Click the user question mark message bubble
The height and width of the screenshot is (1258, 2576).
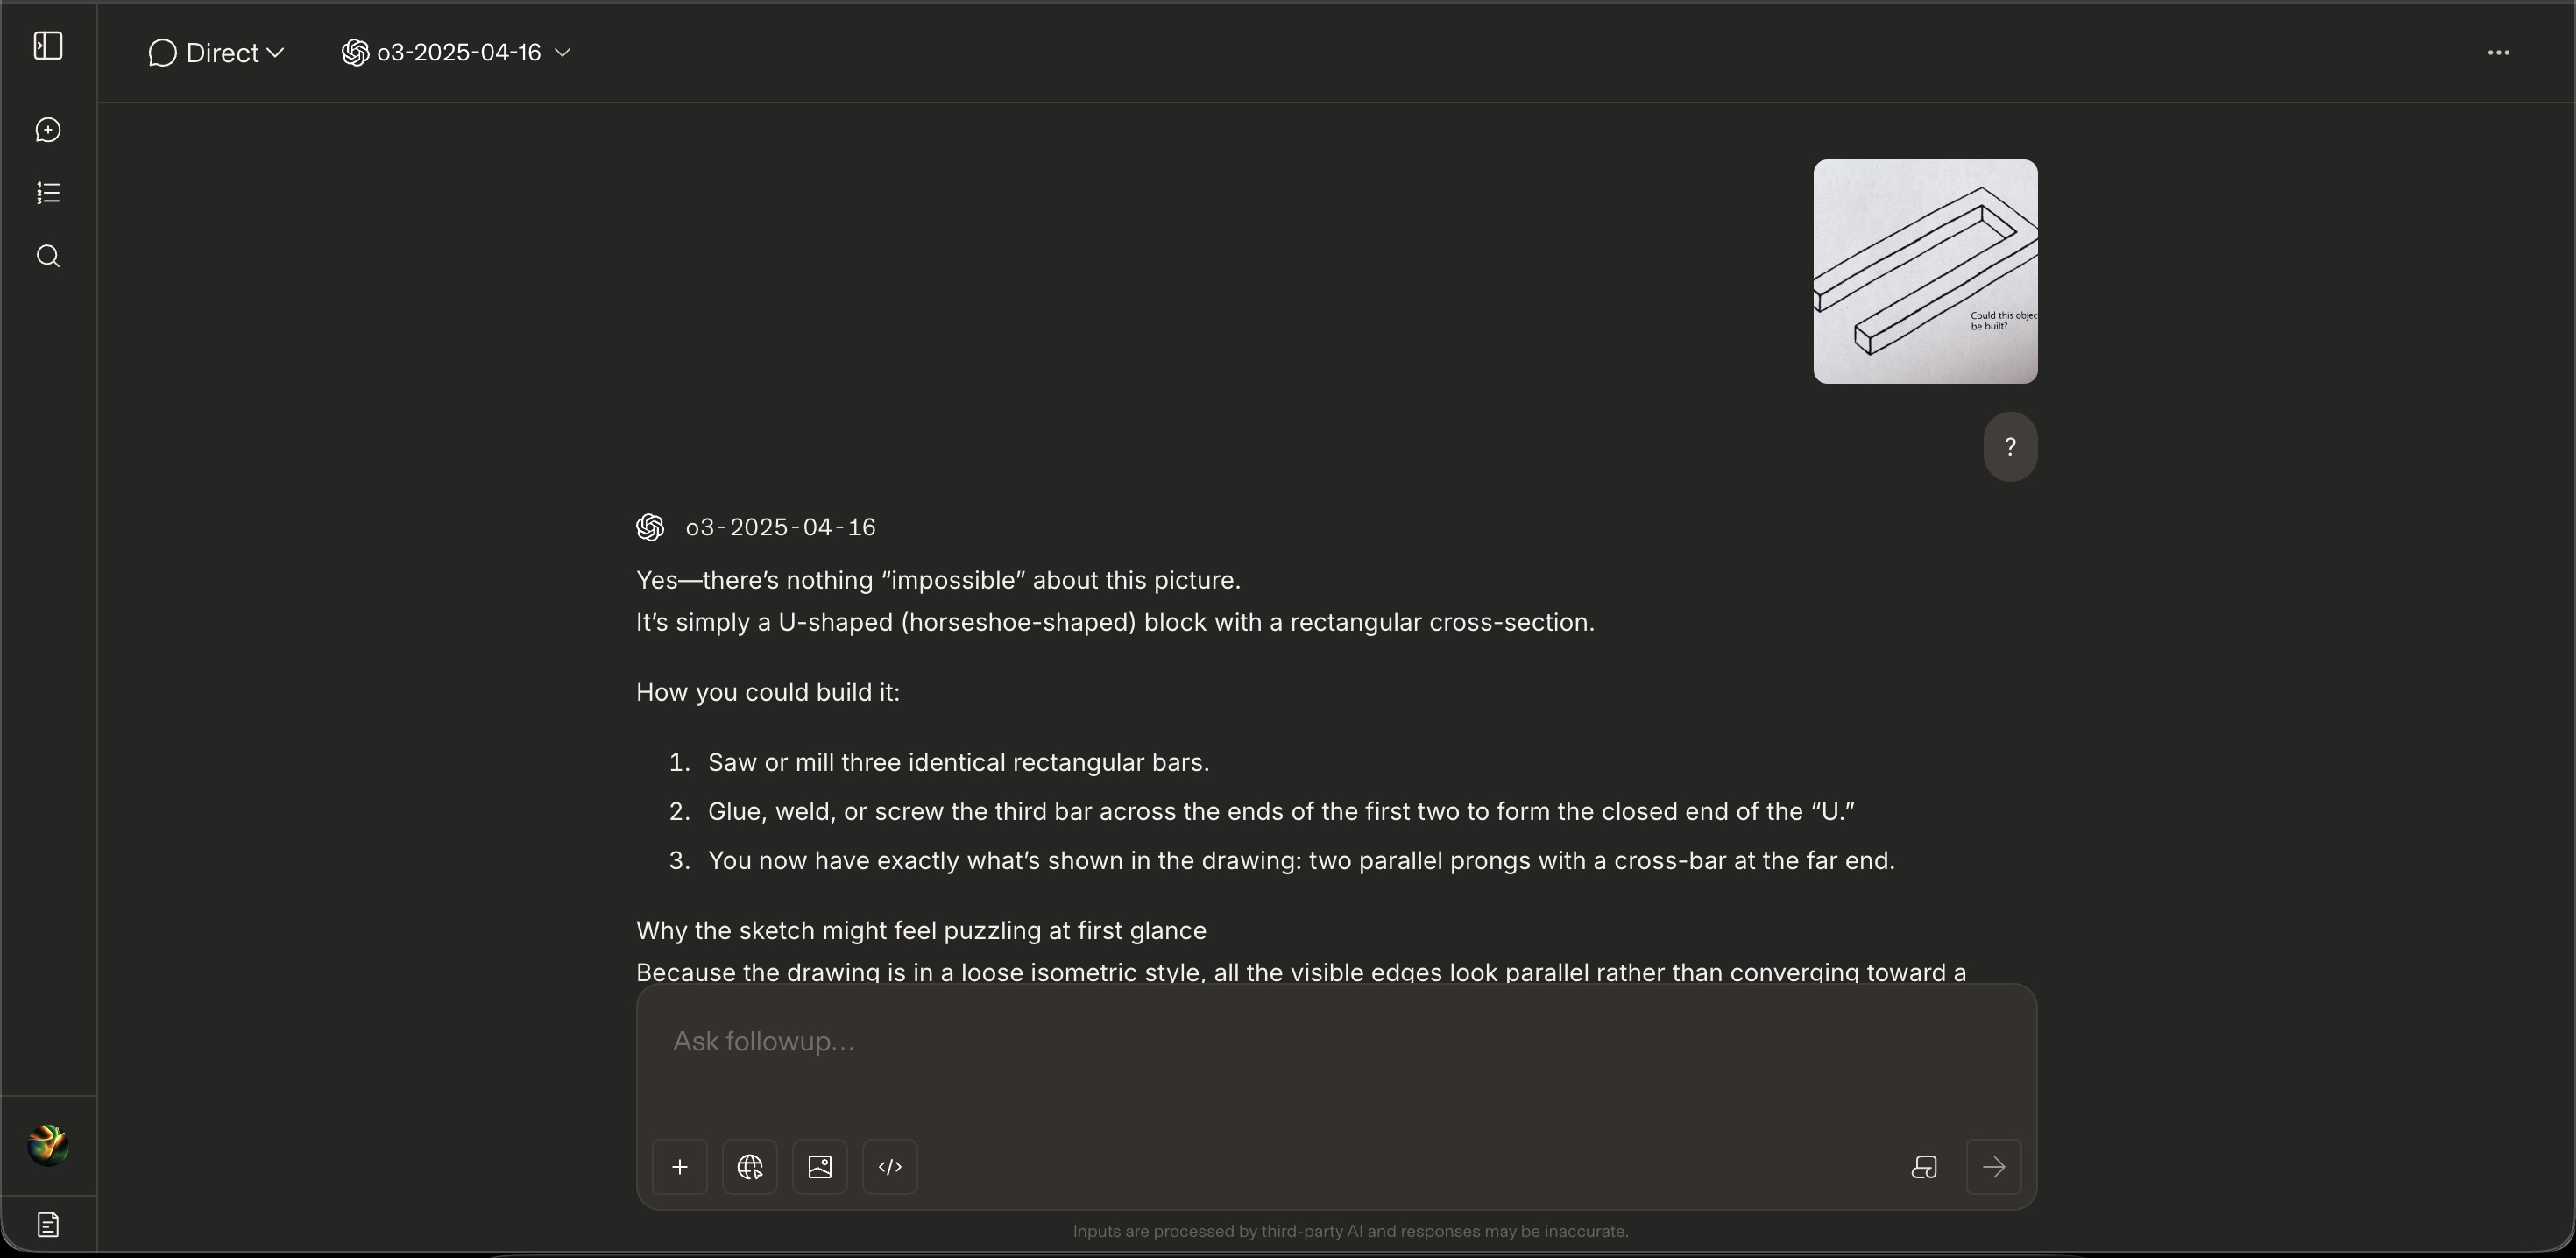click(2010, 447)
